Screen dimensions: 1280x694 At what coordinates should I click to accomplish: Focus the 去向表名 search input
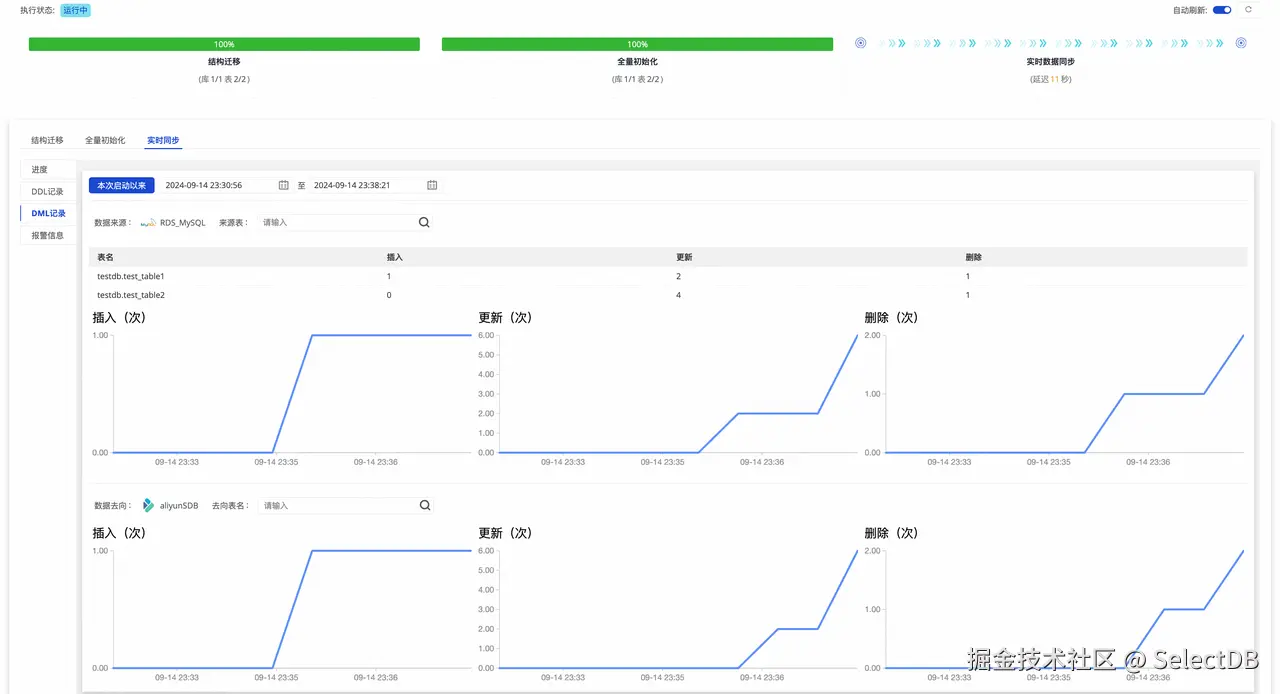[x=337, y=506]
